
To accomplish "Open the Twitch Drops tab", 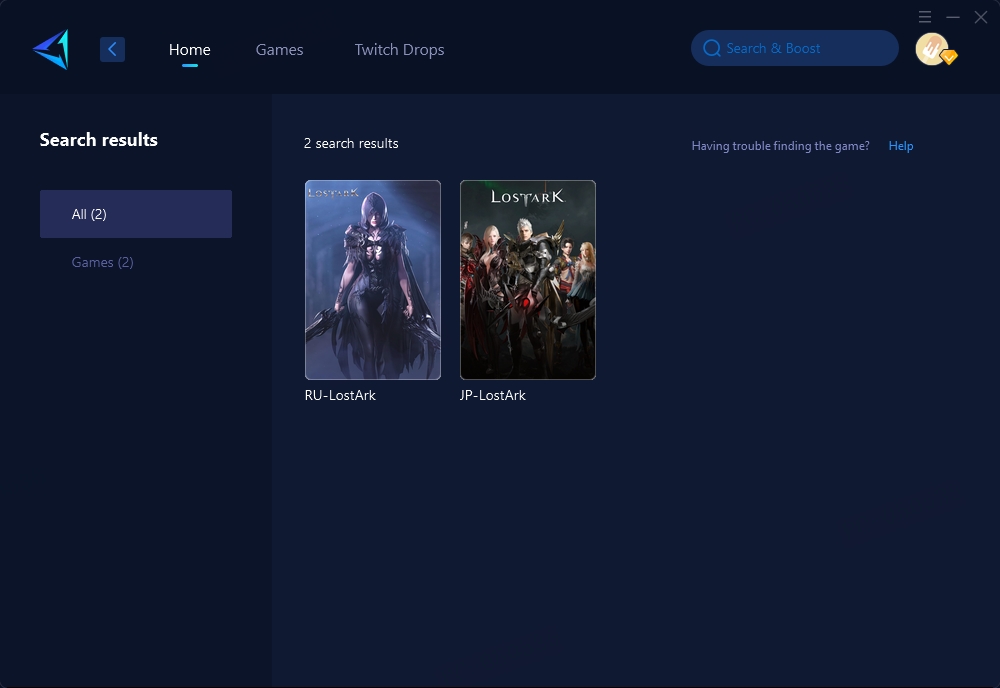I will [x=399, y=50].
